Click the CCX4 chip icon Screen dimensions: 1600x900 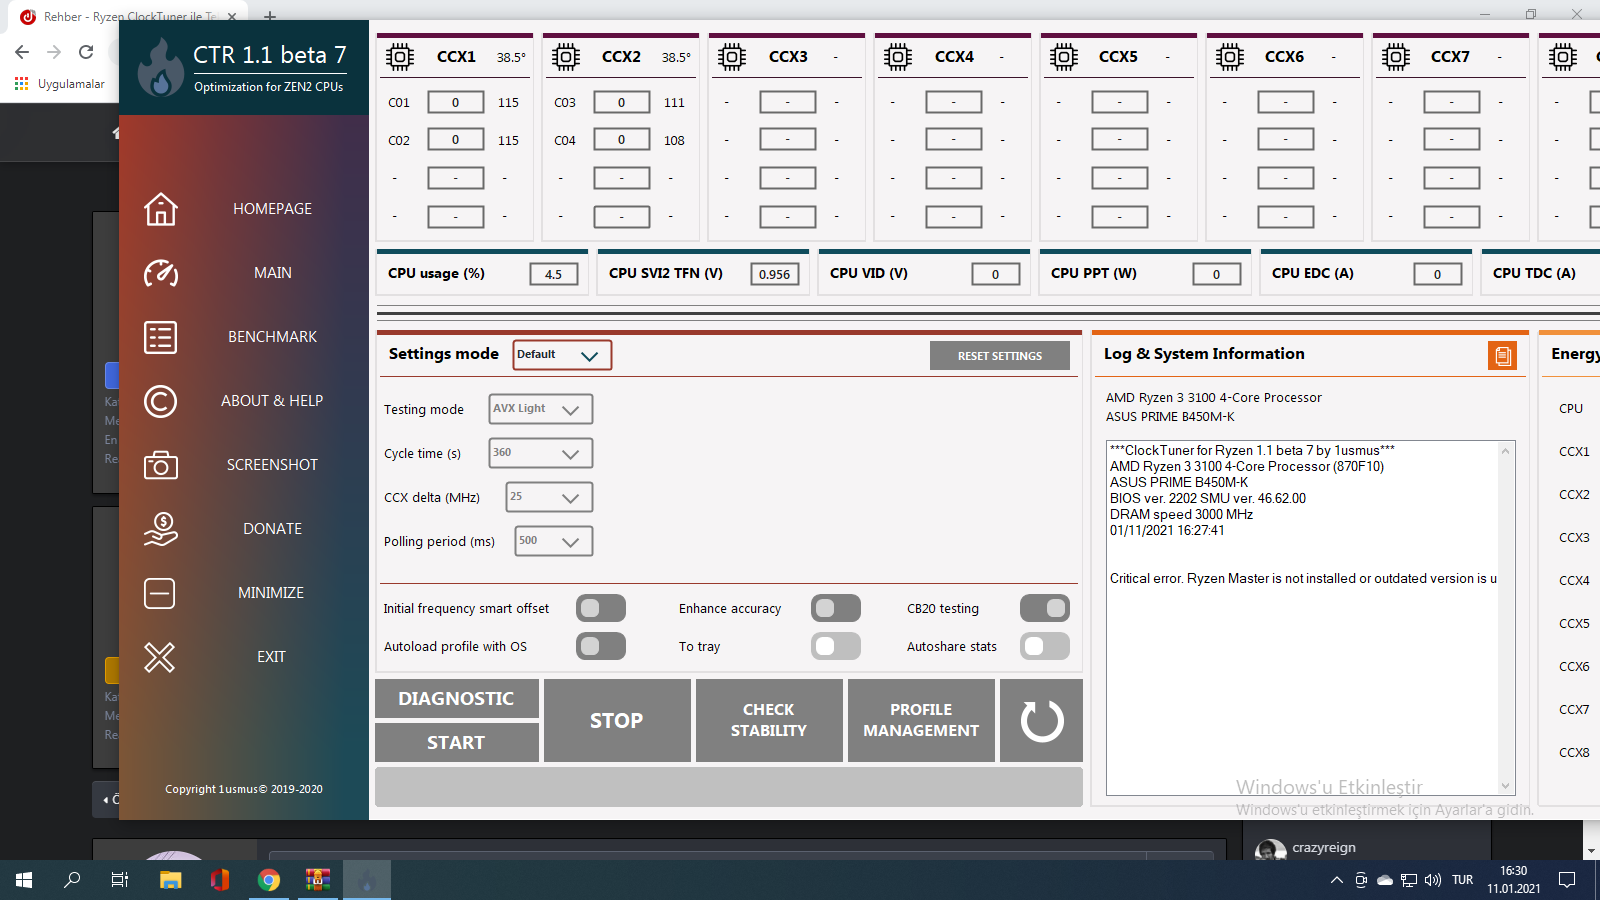point(898,57)
